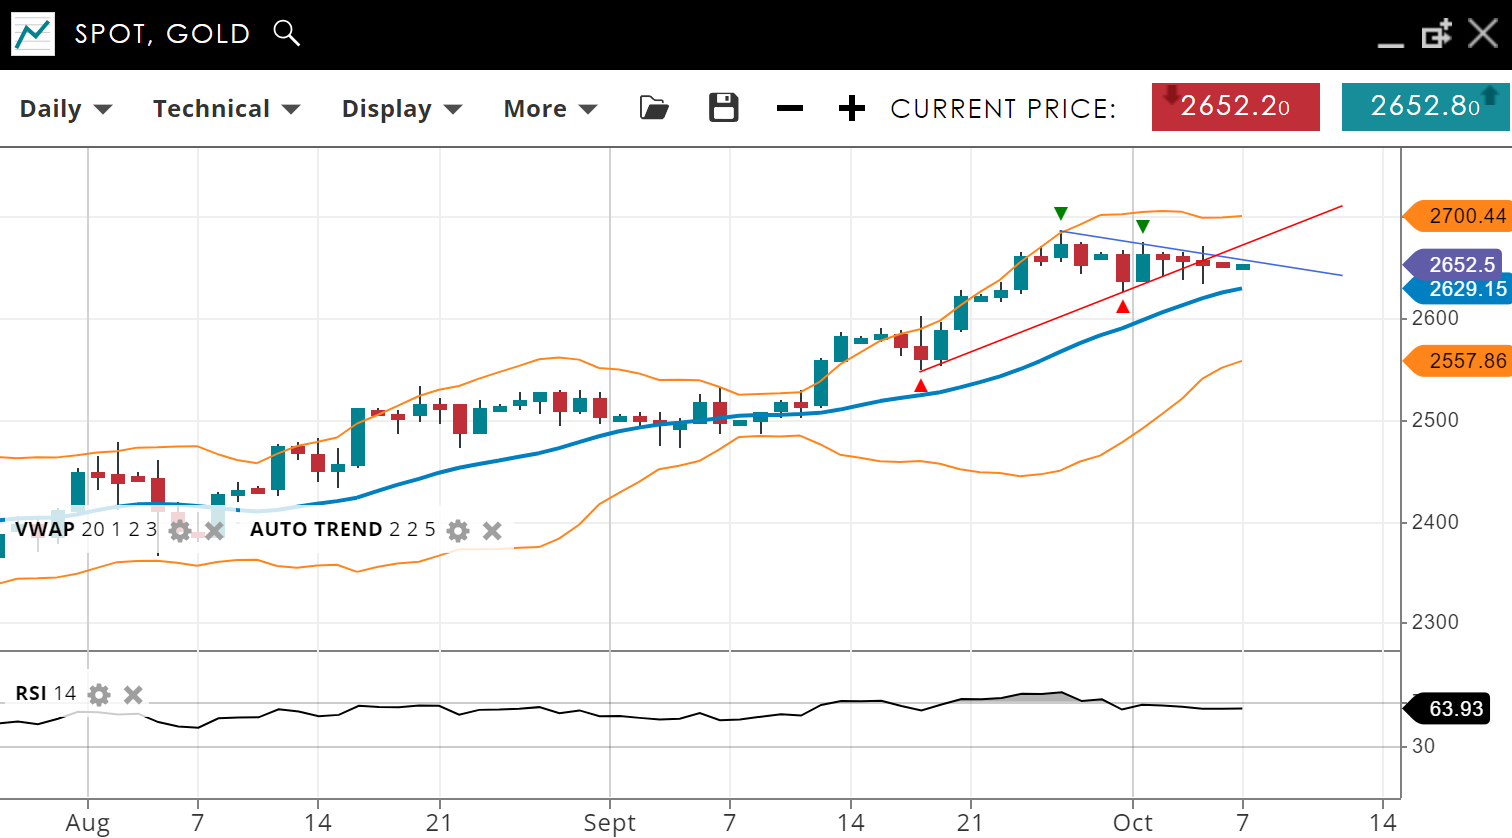The width and height of the screenshot is (1512, 838).
Task: Open the More menu
Action: [x=550, y=109]
